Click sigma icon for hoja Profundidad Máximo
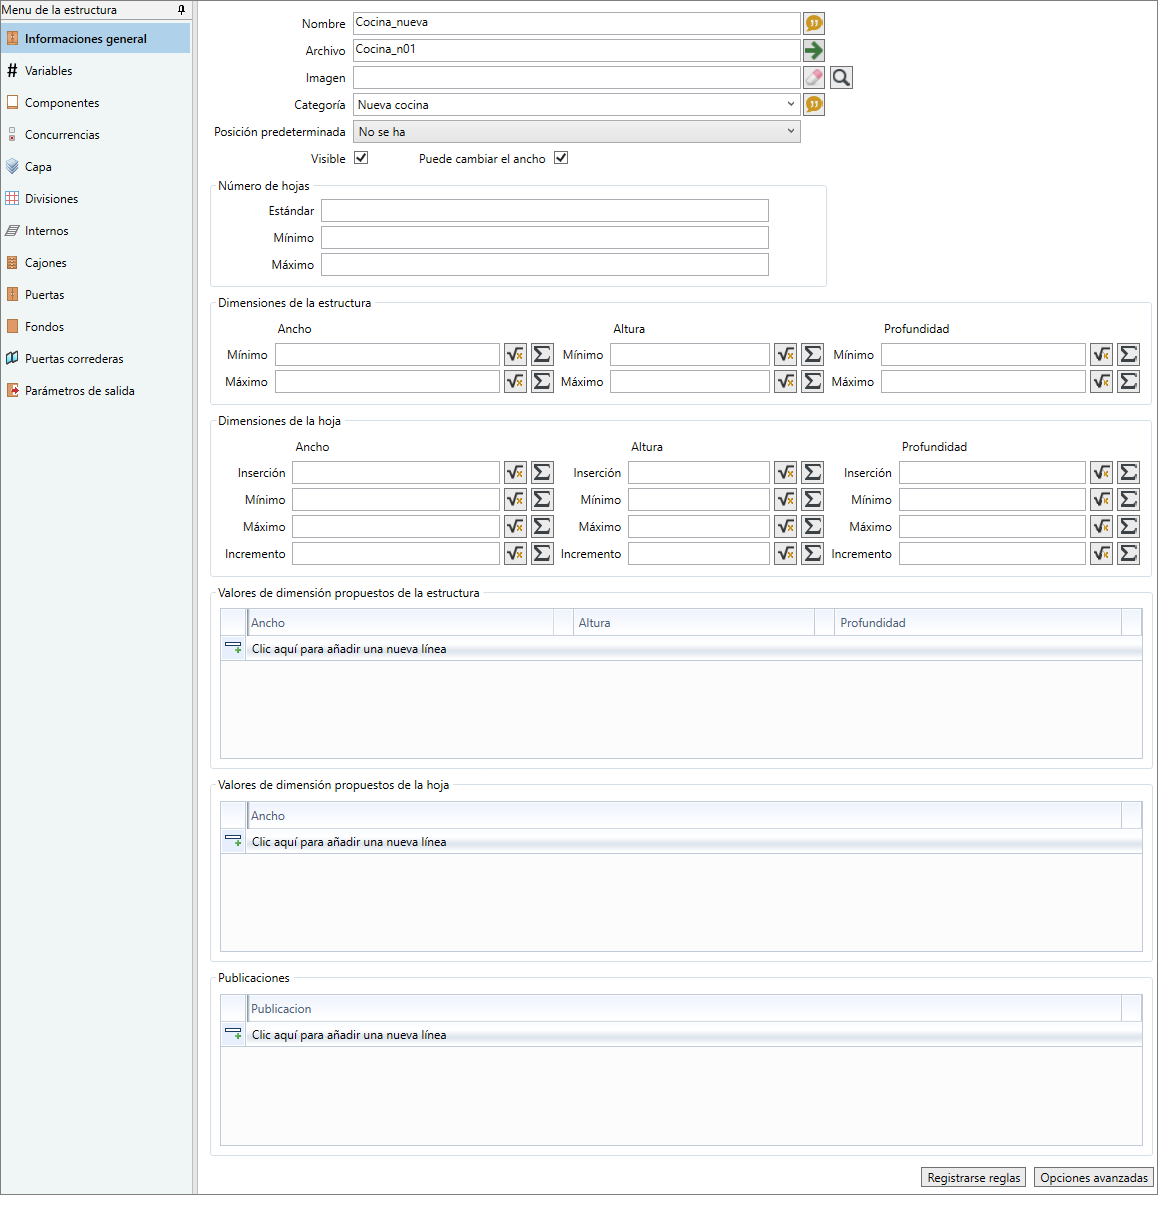 (x=1128, y=526)
